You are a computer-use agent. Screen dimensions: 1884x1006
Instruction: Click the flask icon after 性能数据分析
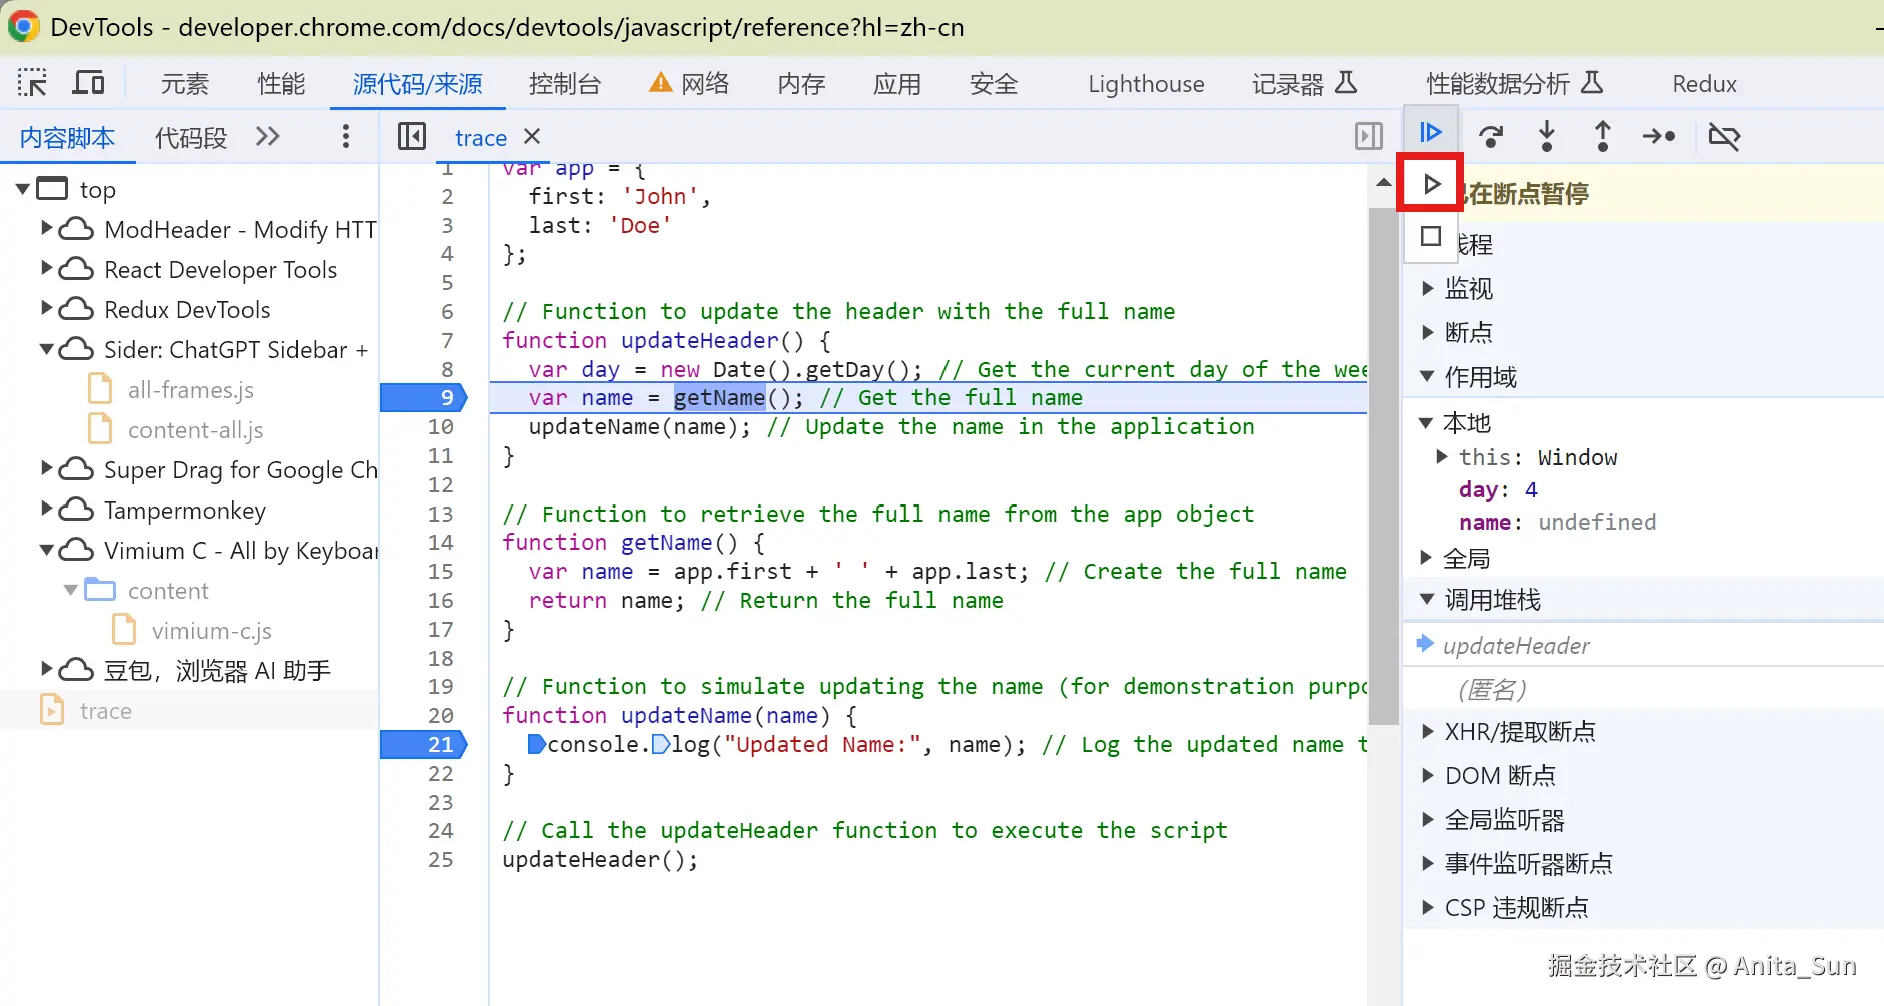click(x=1592, y=83)
